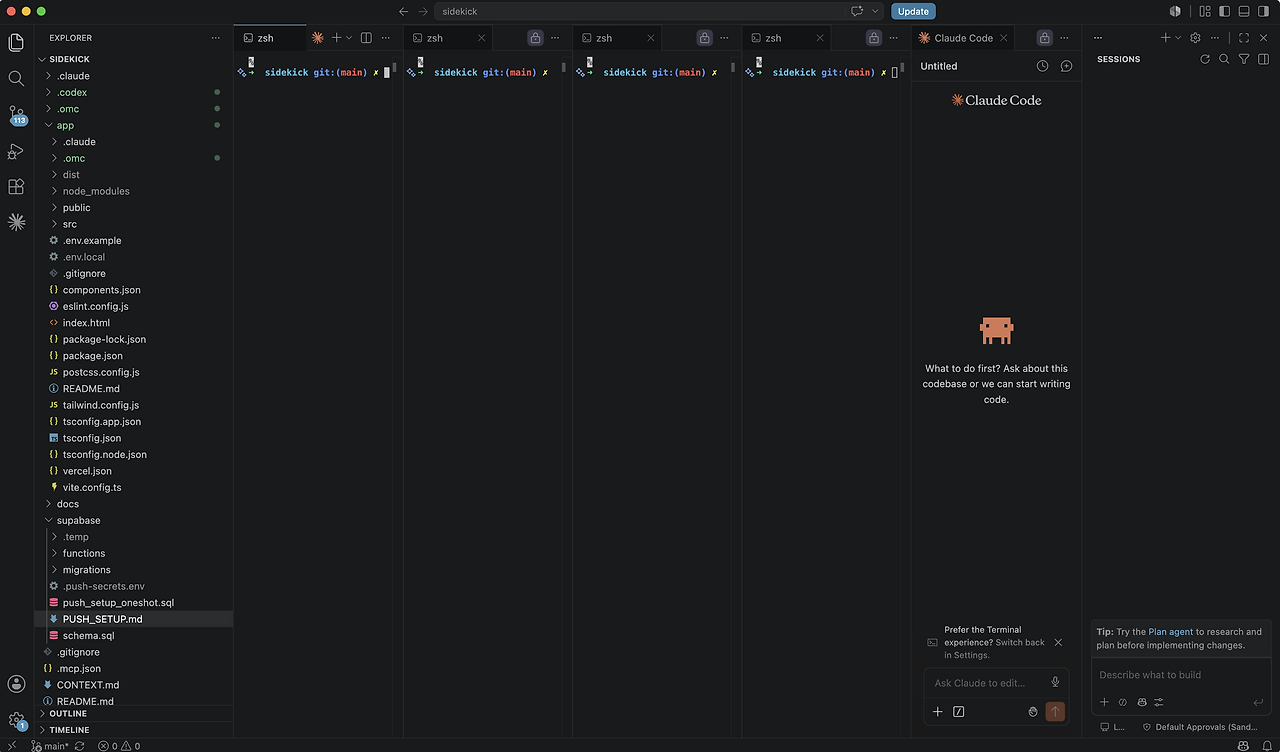Open the file vite.config.ts
The height and width of the screenshot is (752, 1280).
point(134,487)
